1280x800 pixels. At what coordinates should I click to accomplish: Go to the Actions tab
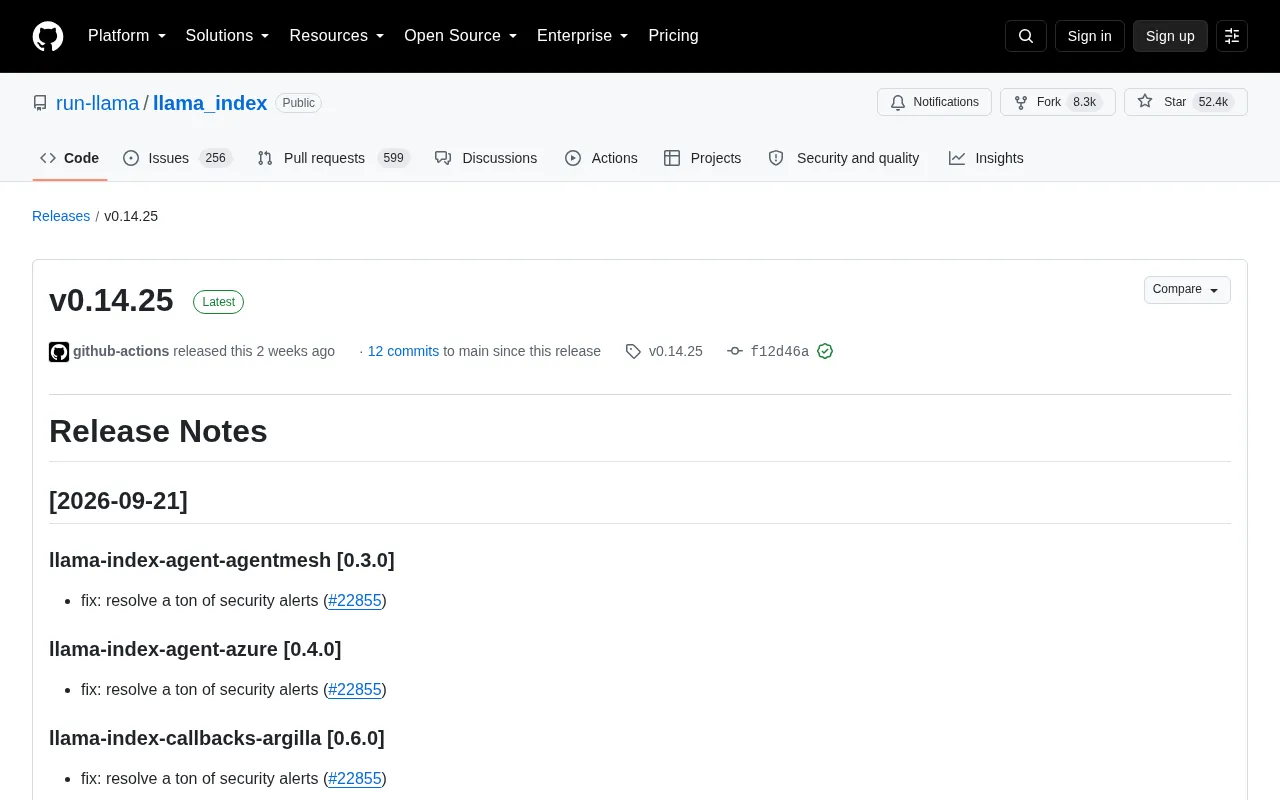(601, 158)
